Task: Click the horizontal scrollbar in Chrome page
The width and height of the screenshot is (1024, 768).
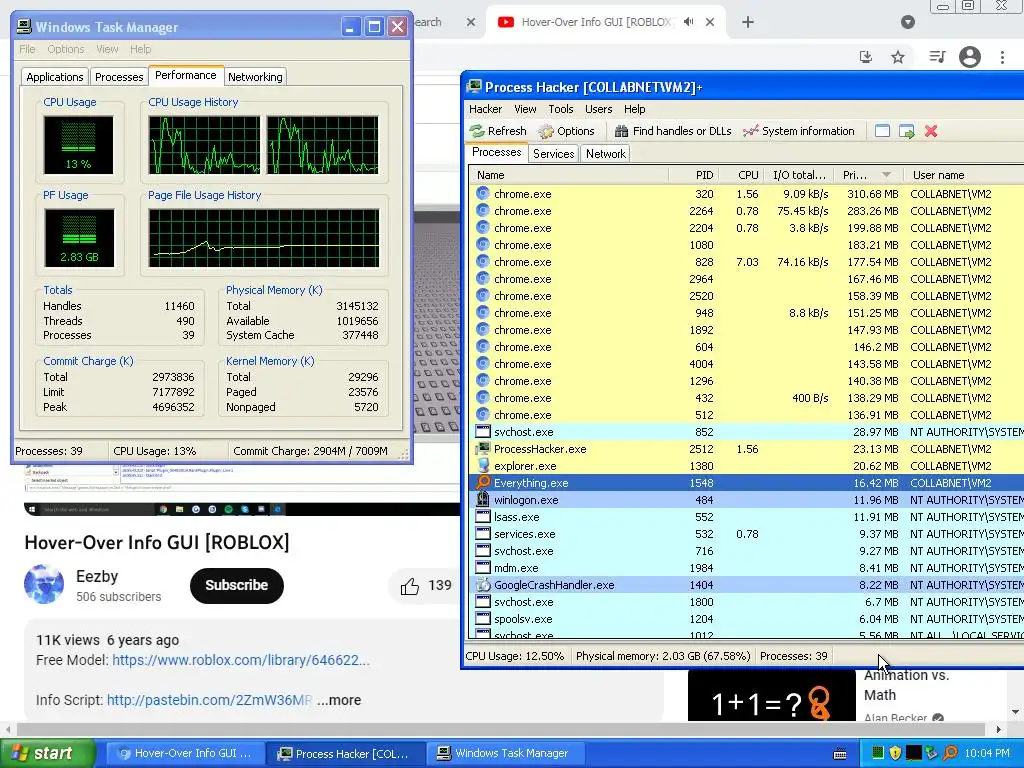Action: coord(501,729)
